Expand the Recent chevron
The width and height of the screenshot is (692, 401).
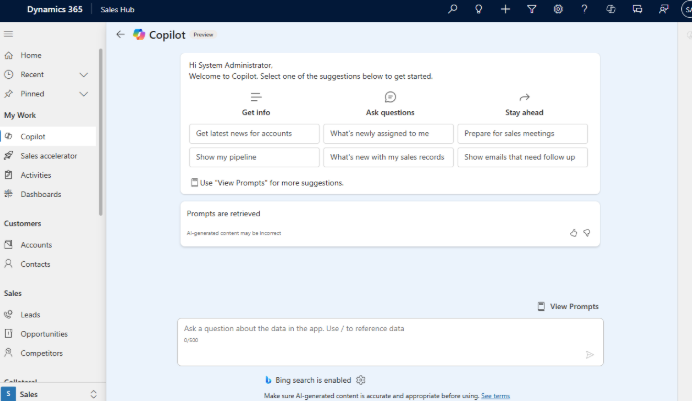pyautogui.click(x=83, y=75)
